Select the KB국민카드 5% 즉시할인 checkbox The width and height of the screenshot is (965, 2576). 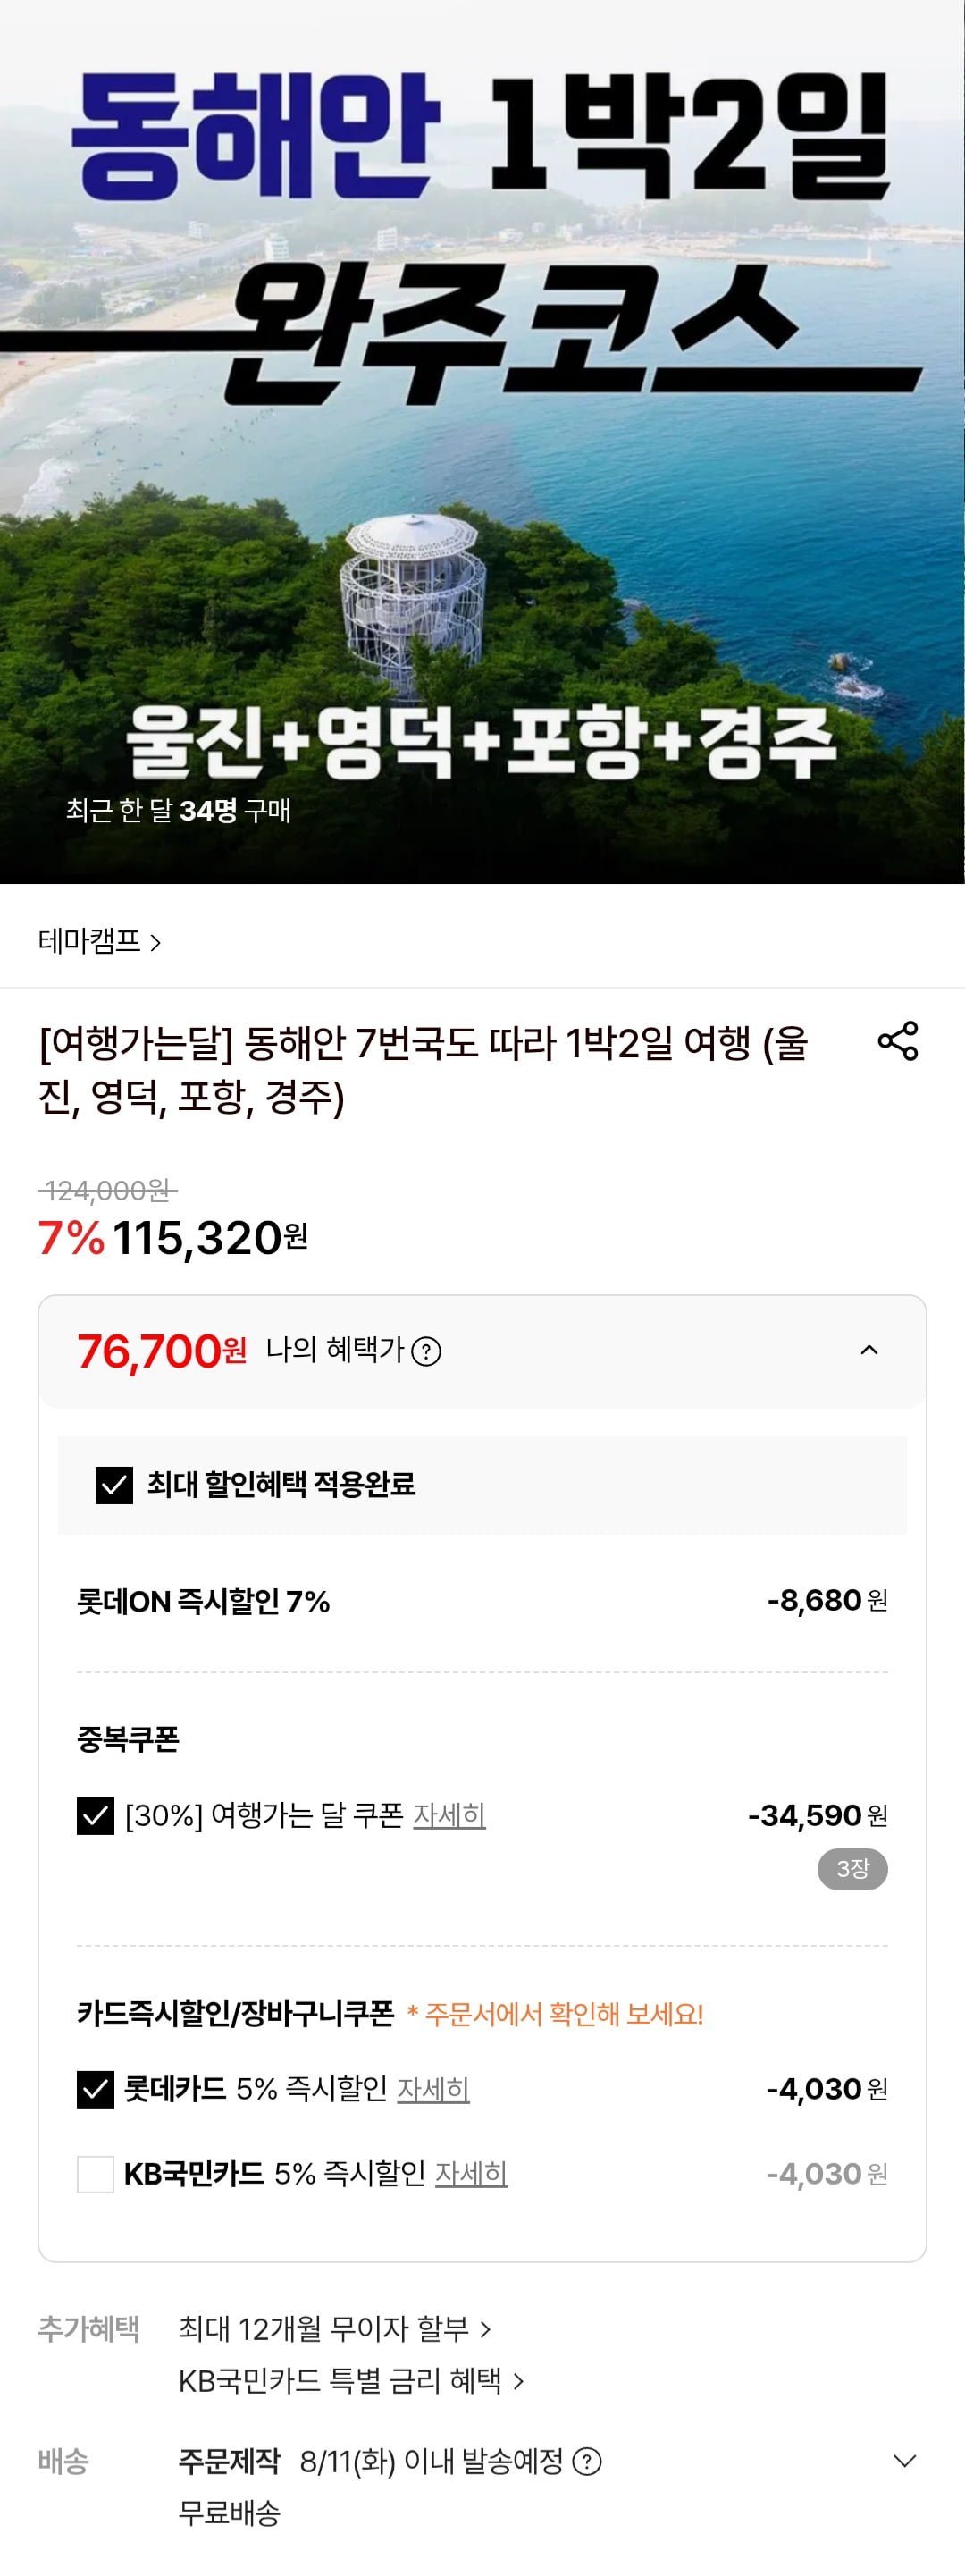[x=96, y=2174]
